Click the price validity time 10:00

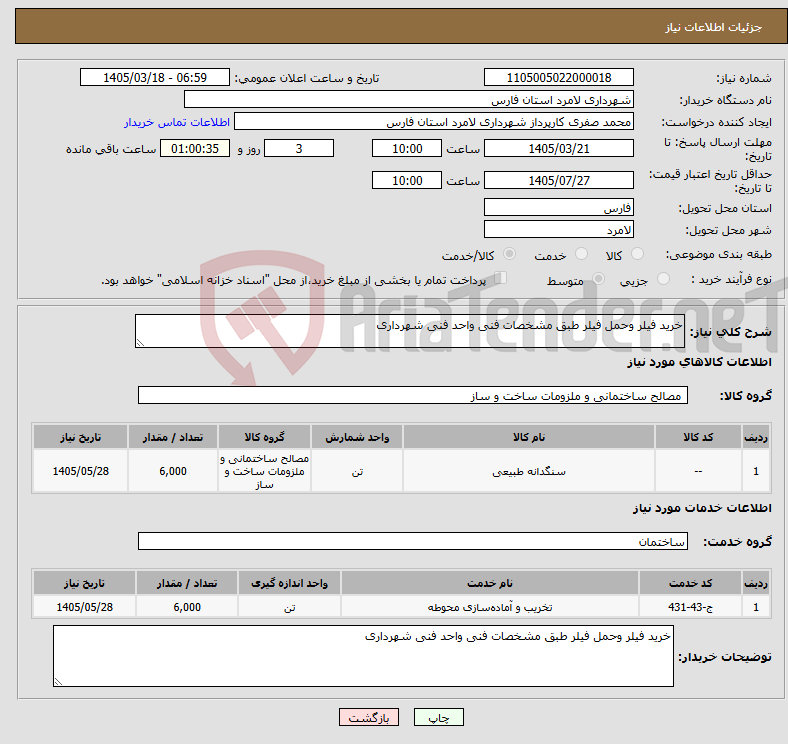(407, 180)
